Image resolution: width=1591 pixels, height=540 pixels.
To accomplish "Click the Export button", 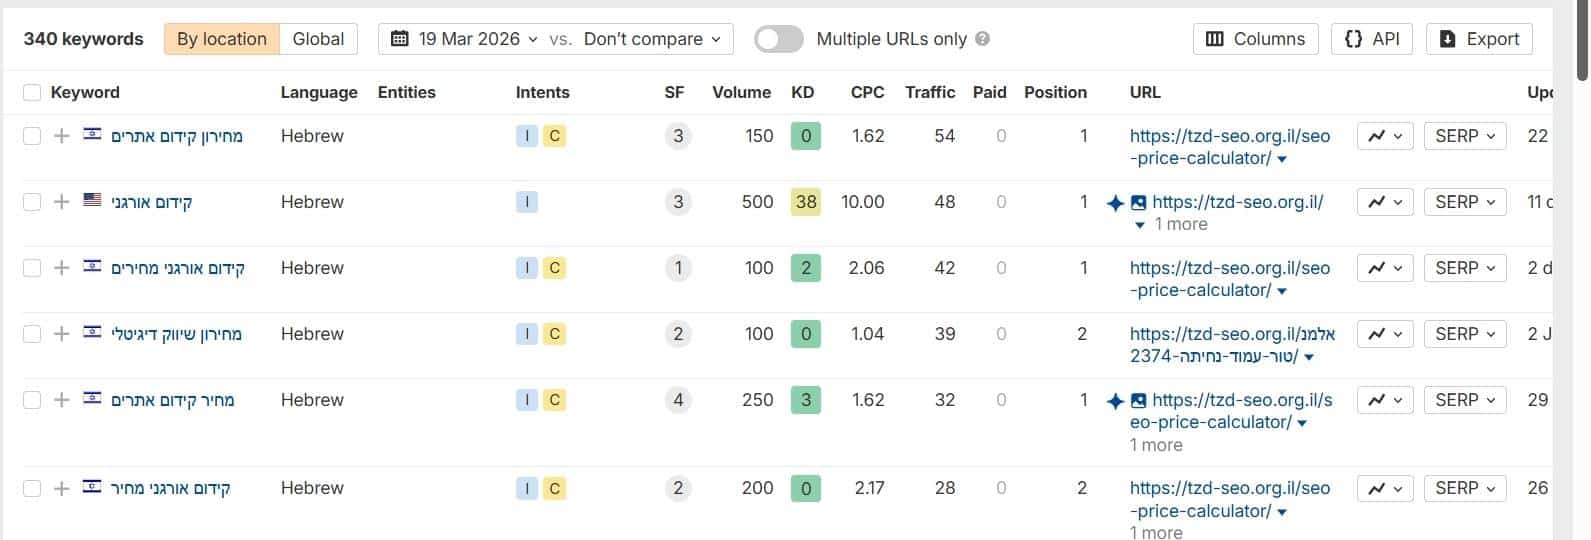I will [x=1479, y=39].
